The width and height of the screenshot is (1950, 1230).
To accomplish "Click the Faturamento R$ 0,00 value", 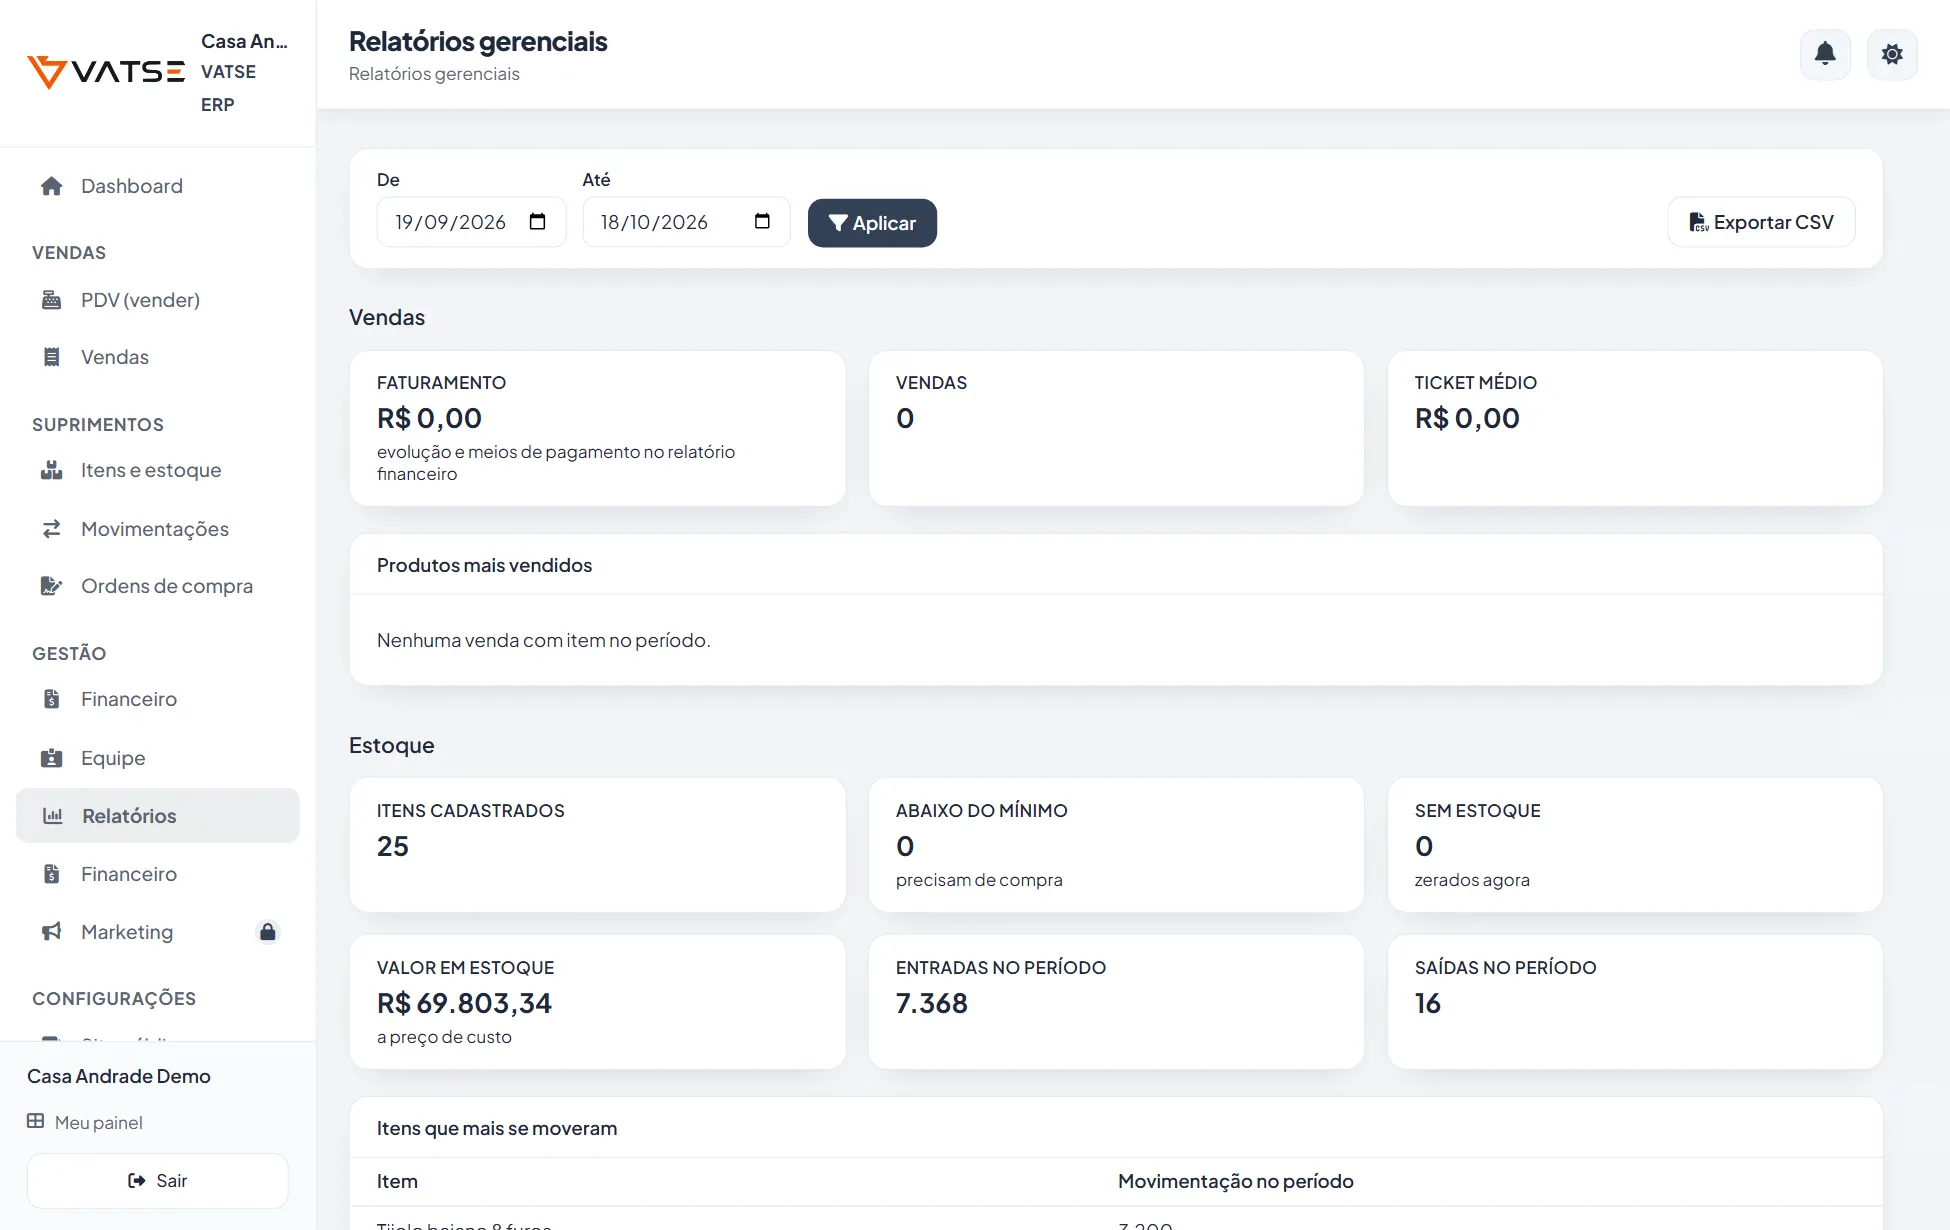I will coord(429,418).
